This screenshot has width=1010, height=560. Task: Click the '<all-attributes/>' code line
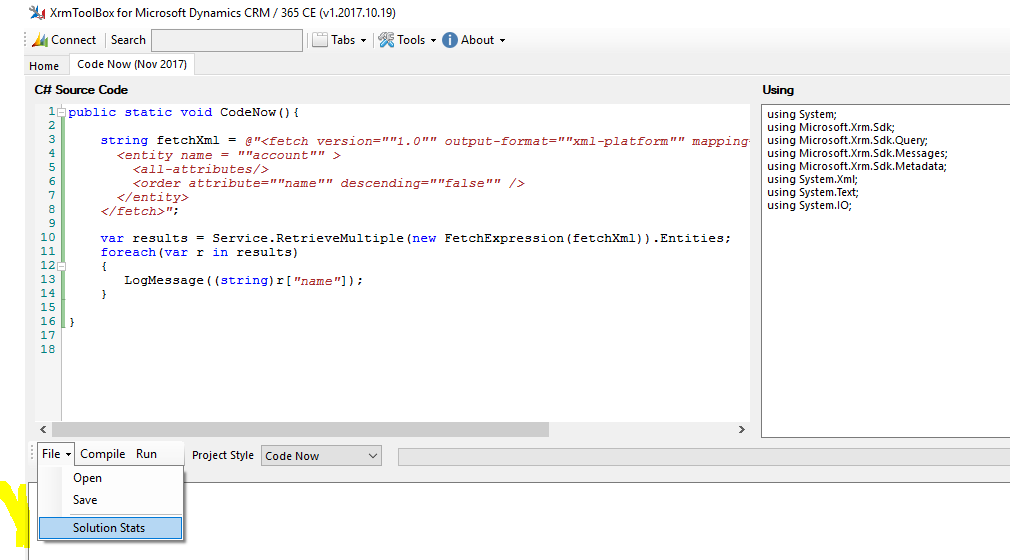[x=200, y=169]
